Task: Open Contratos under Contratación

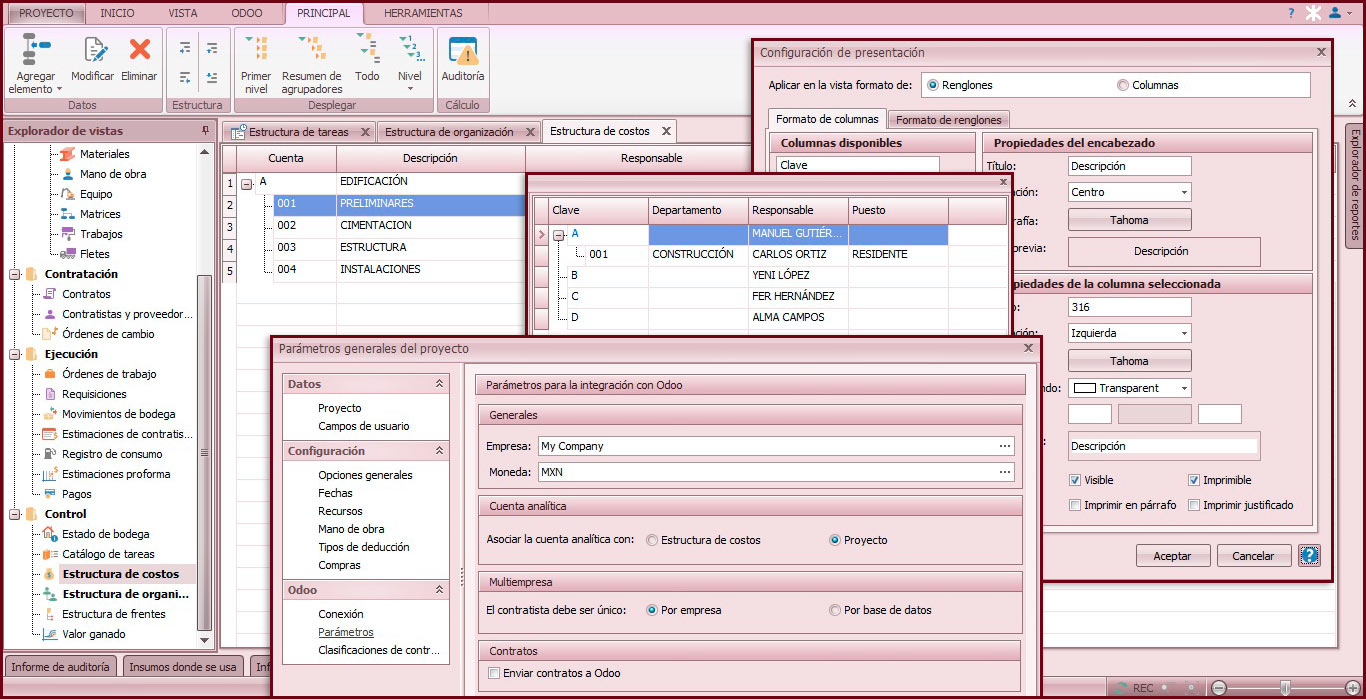Action: click(x=86, y=294)
